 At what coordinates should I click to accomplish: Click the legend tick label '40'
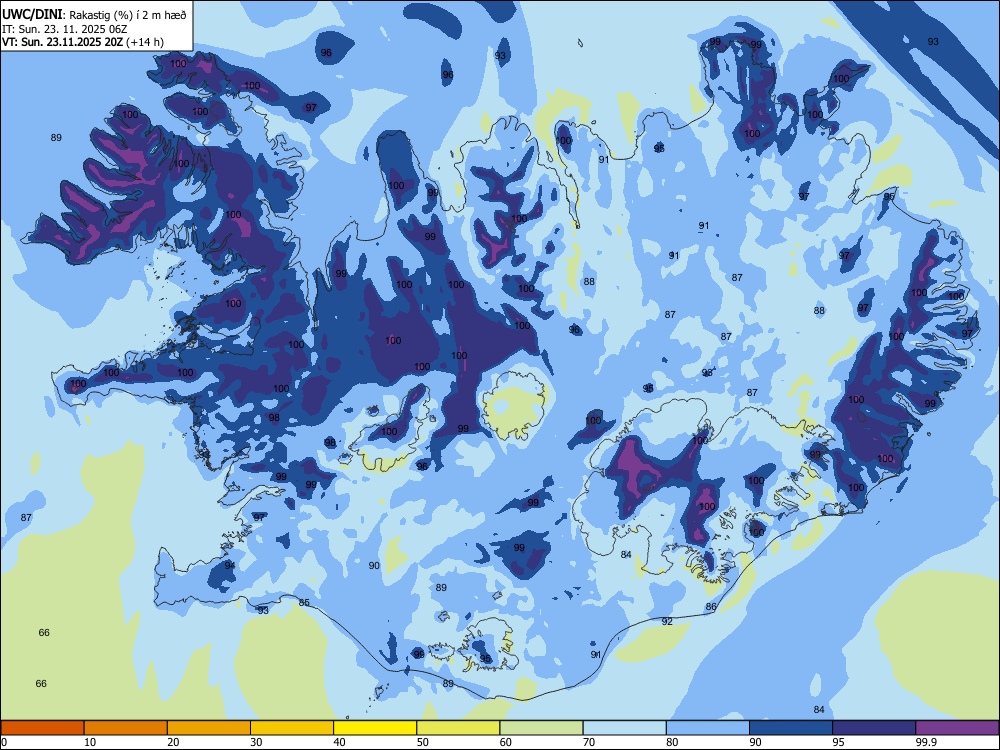[339, 742]
